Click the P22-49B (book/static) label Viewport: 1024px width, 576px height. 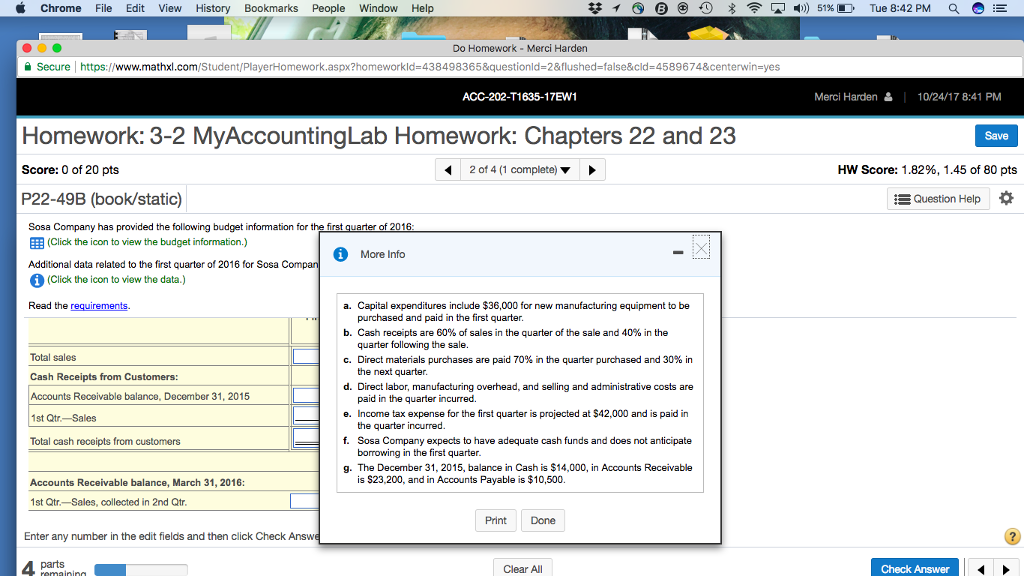(101, 199)
